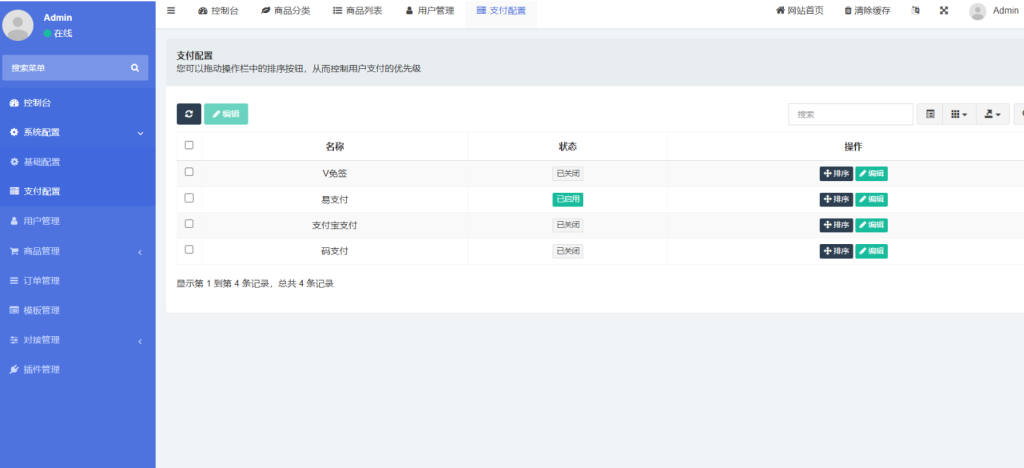
Task: Click the sort button in the 码支付 row
Action: pos(836,251)
